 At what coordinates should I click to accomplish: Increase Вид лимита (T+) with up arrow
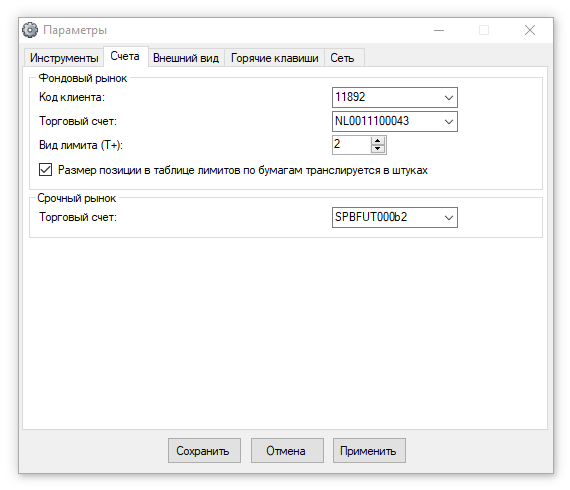[378, 141]
